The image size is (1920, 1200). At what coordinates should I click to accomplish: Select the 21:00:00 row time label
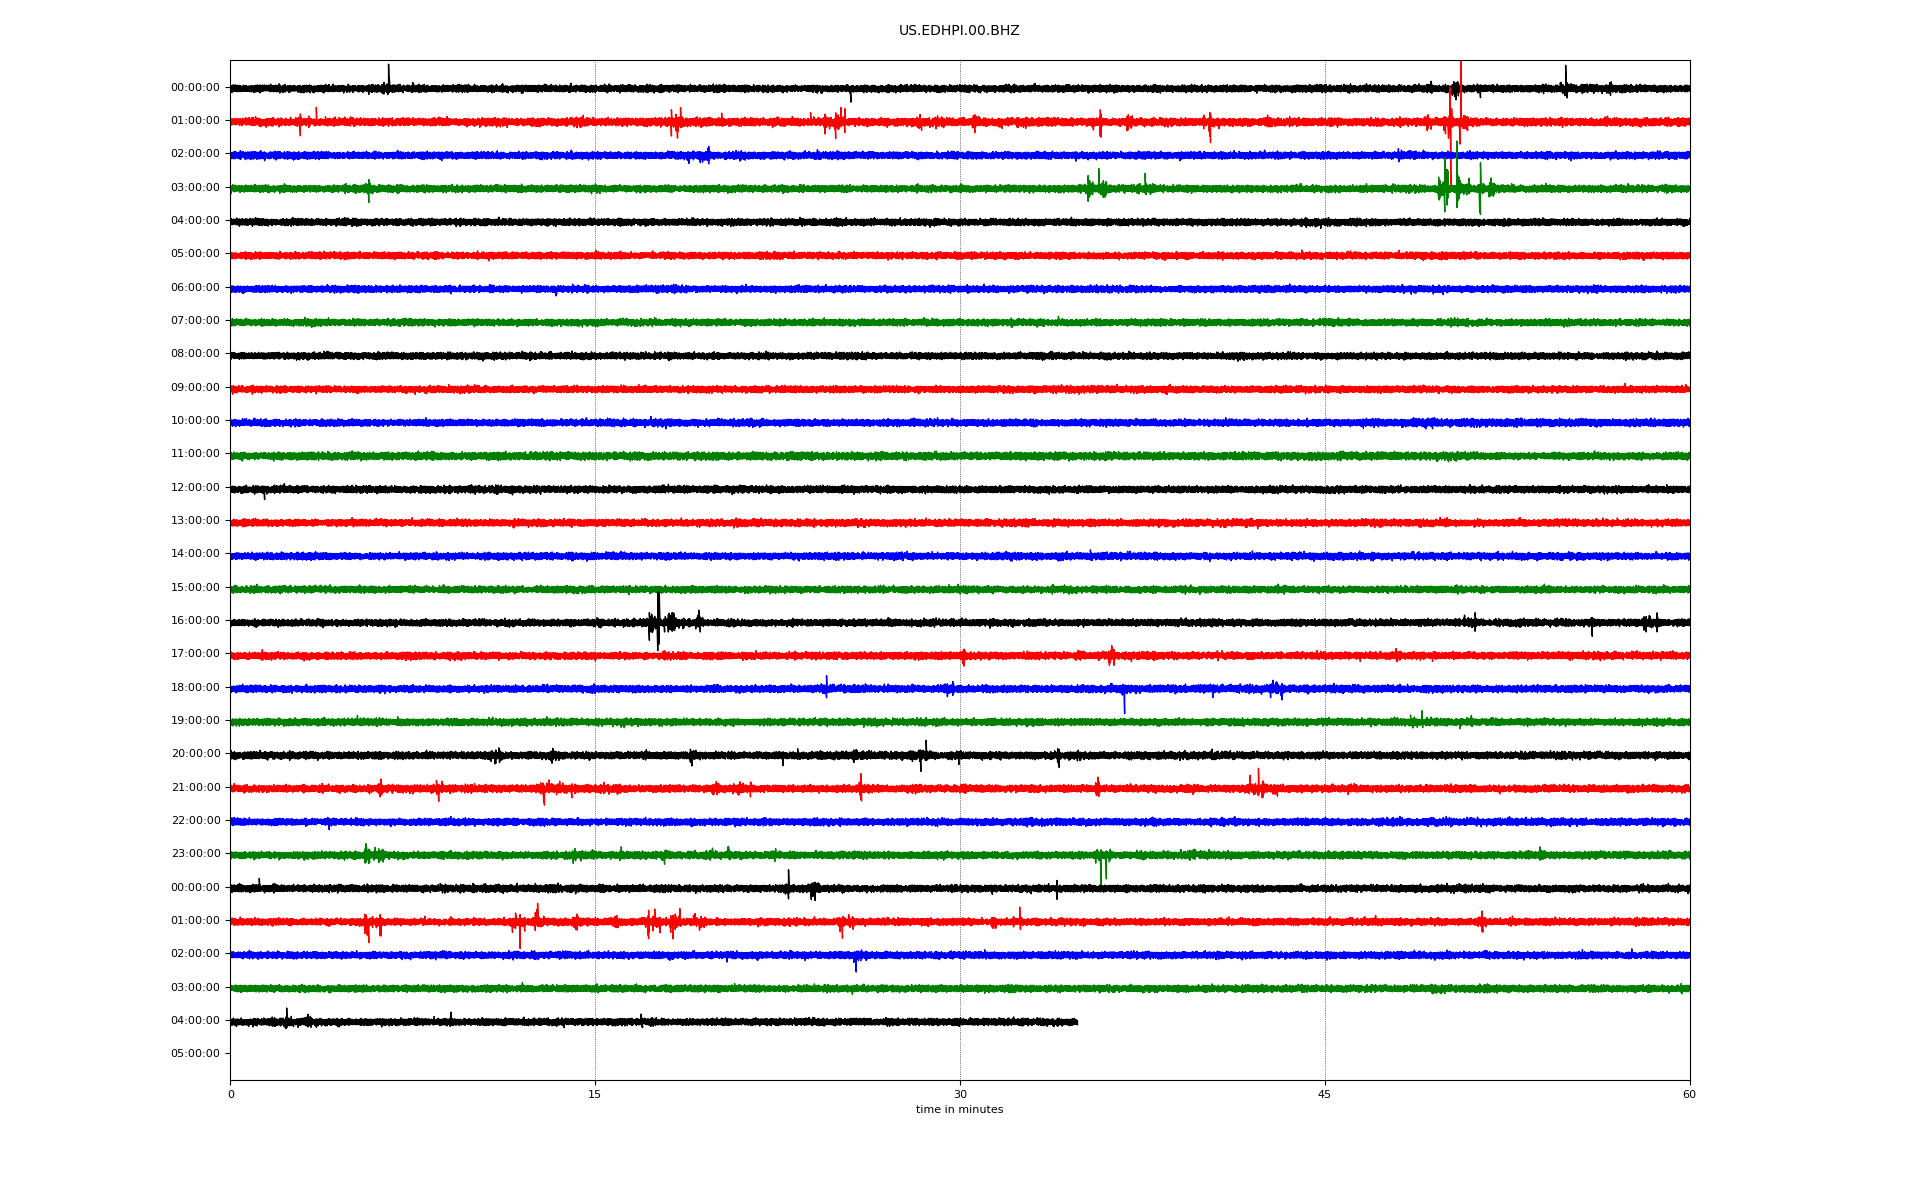(x=195, y=788)
